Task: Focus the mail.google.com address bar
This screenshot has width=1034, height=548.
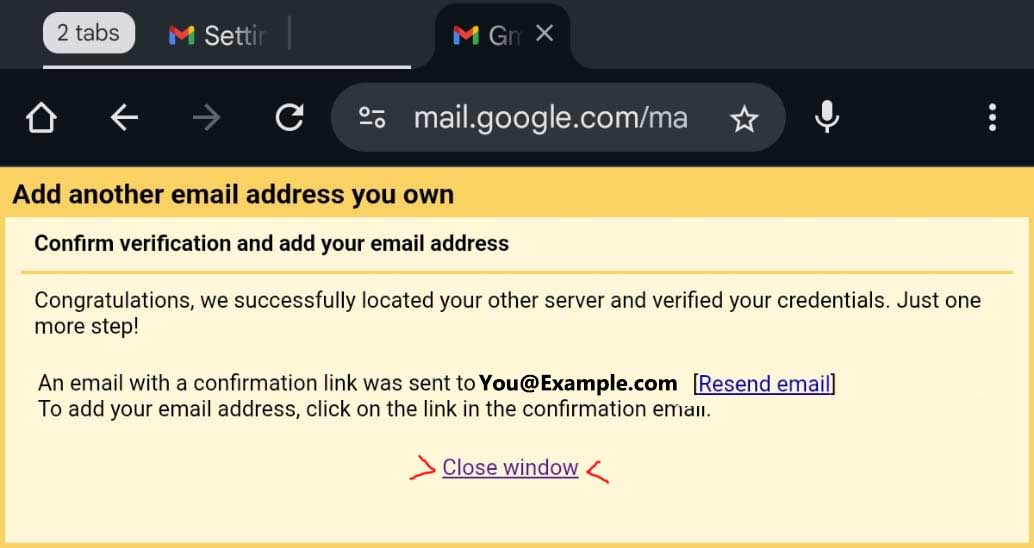Action: click(550, 119)
